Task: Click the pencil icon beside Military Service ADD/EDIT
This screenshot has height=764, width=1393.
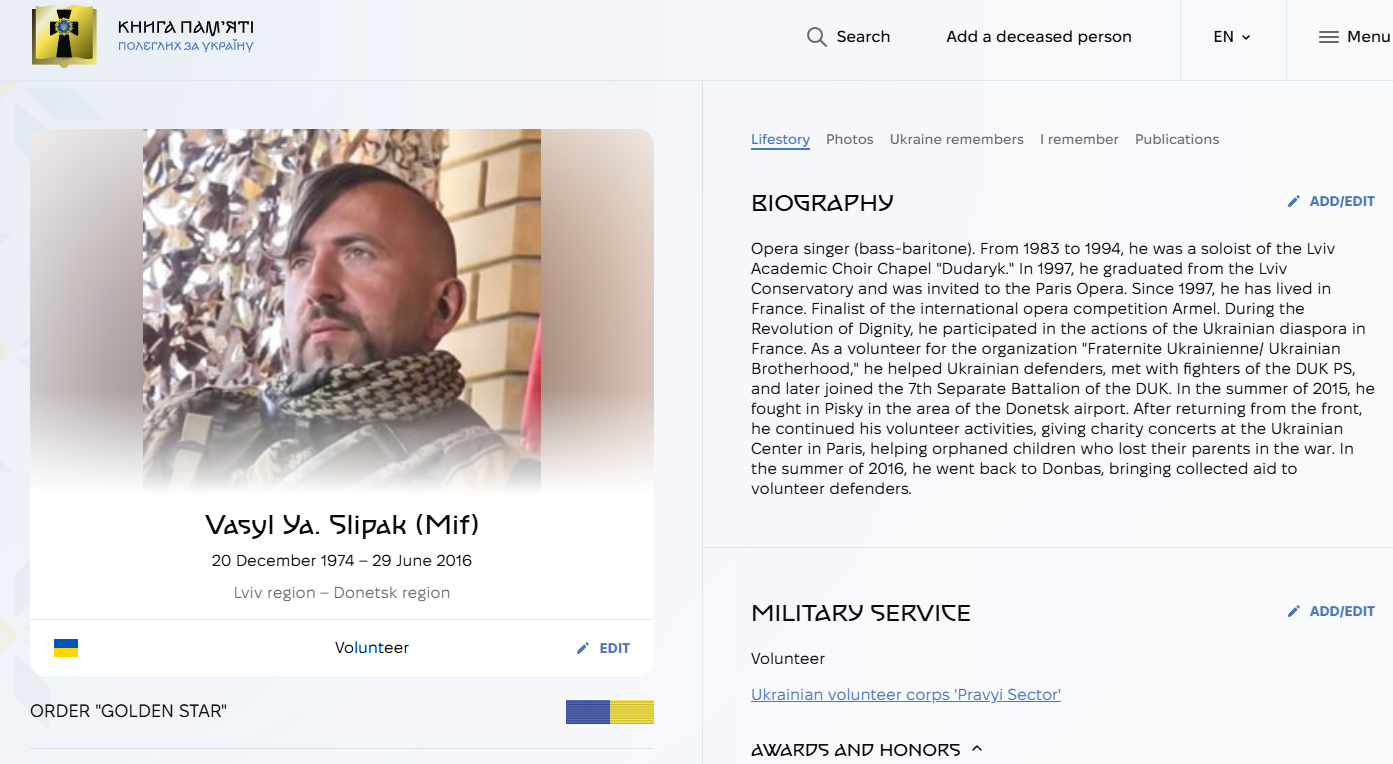Action: 1294,611
